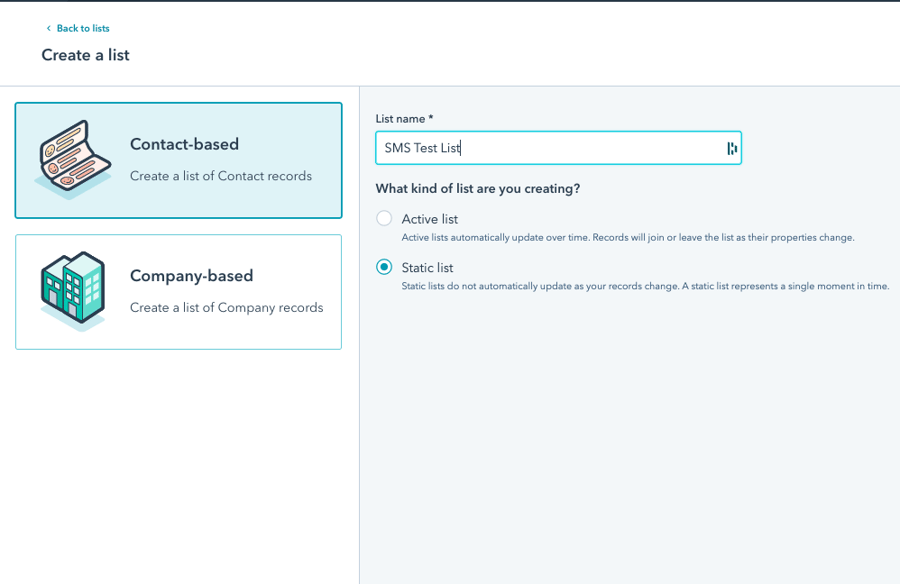900x584 pixels.
Task: Choose the Company-based list card
Action: (179, 292)
